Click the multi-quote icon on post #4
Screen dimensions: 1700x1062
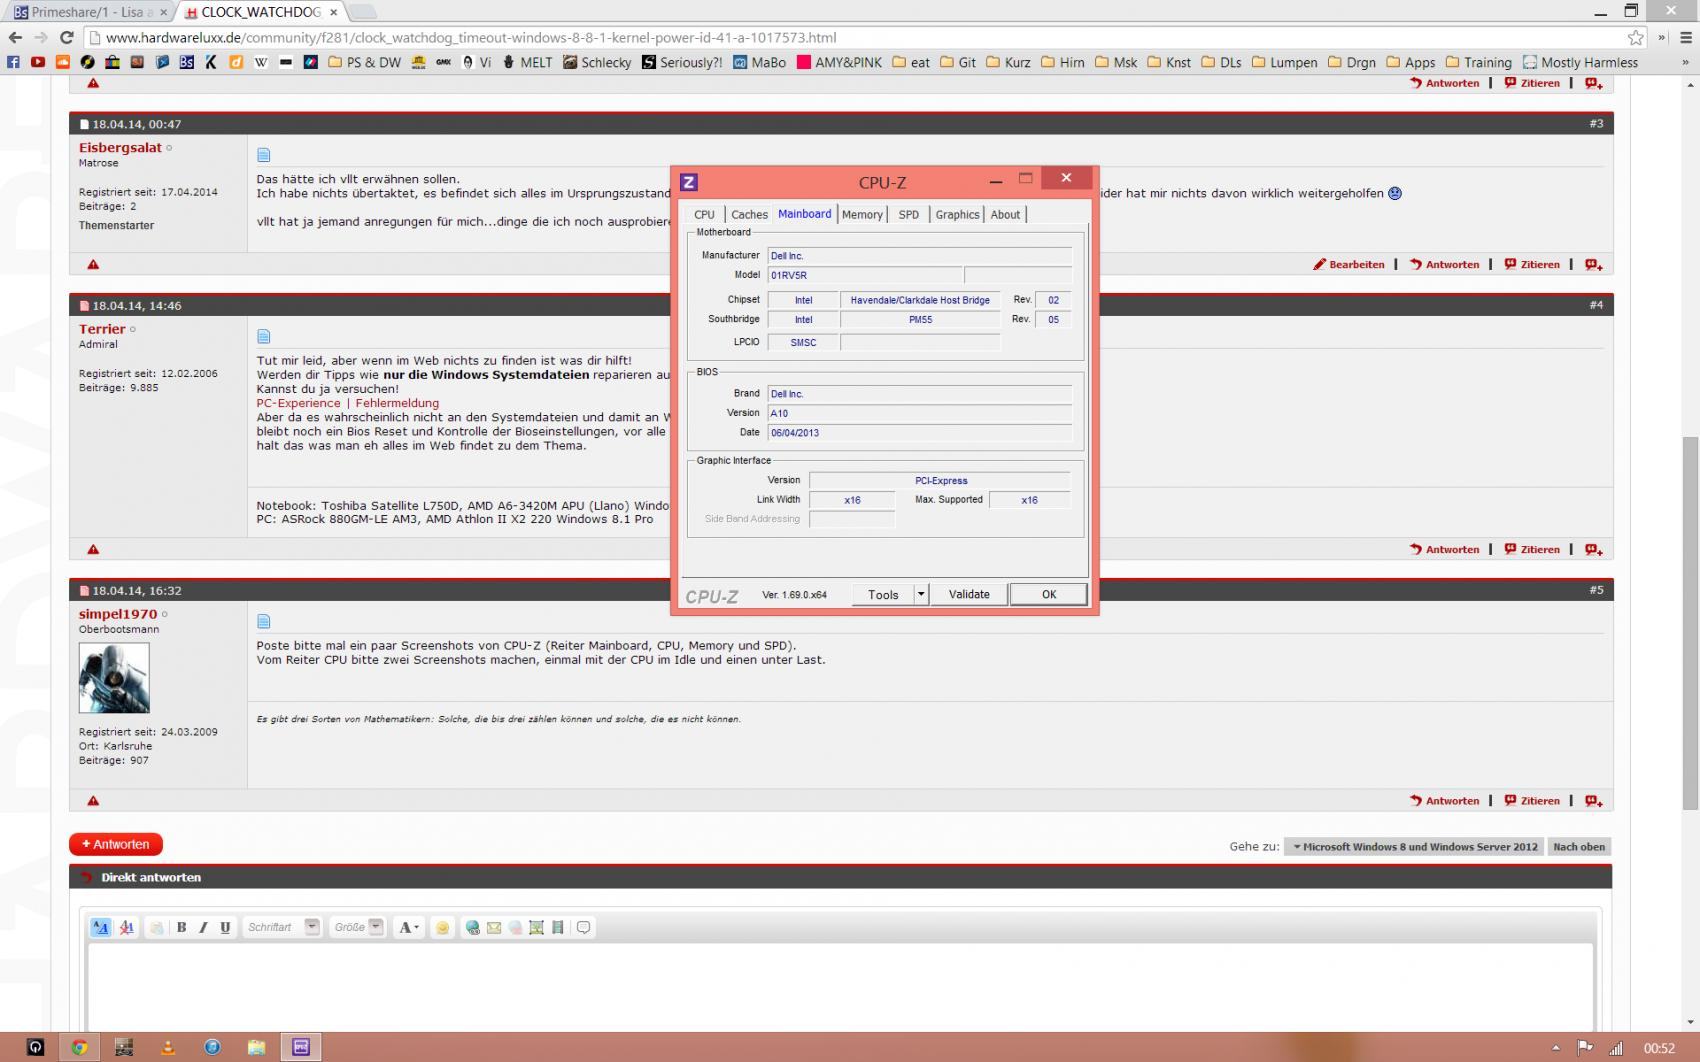pyautogui.click(x=1594, y=549)
